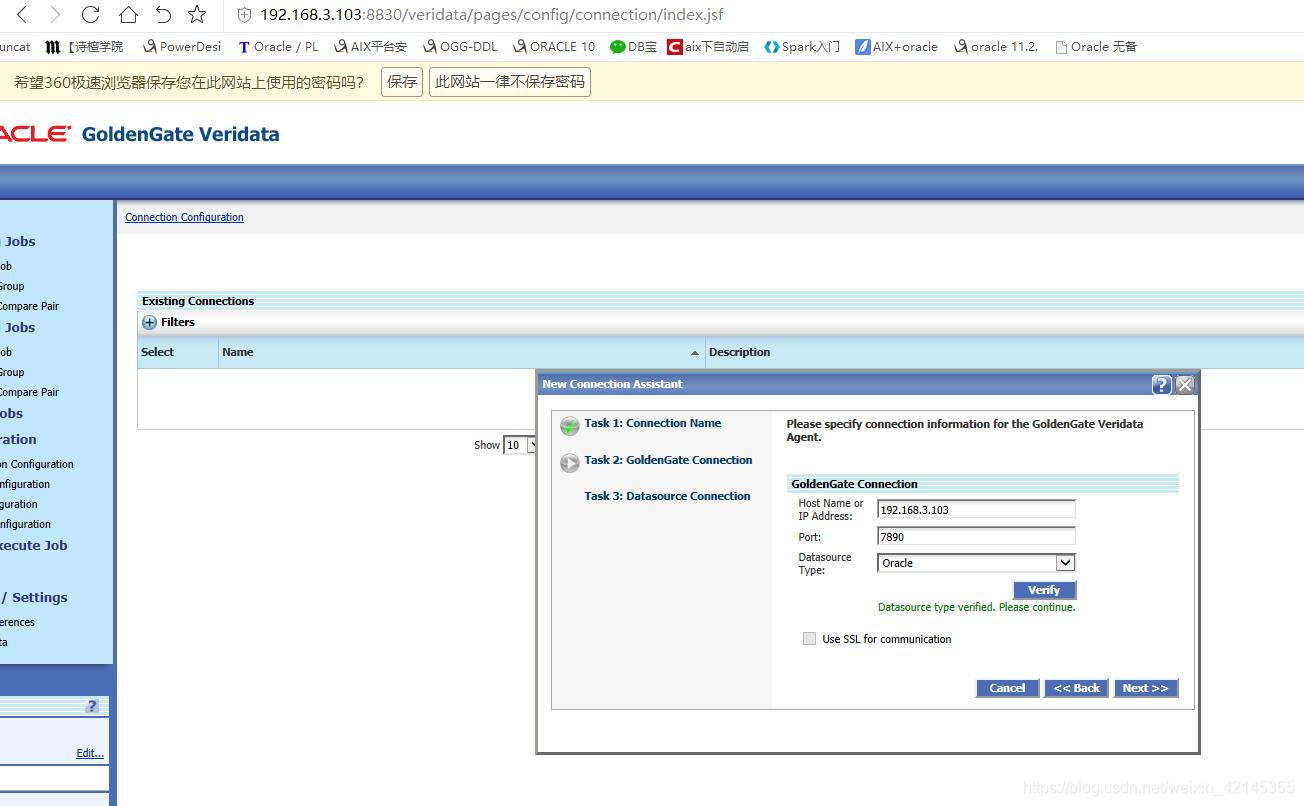The width and height of the screenshot is (1304, 806).
Task: Click the address bar URL field
Action: pyautogui.click(x=491, y=15)
